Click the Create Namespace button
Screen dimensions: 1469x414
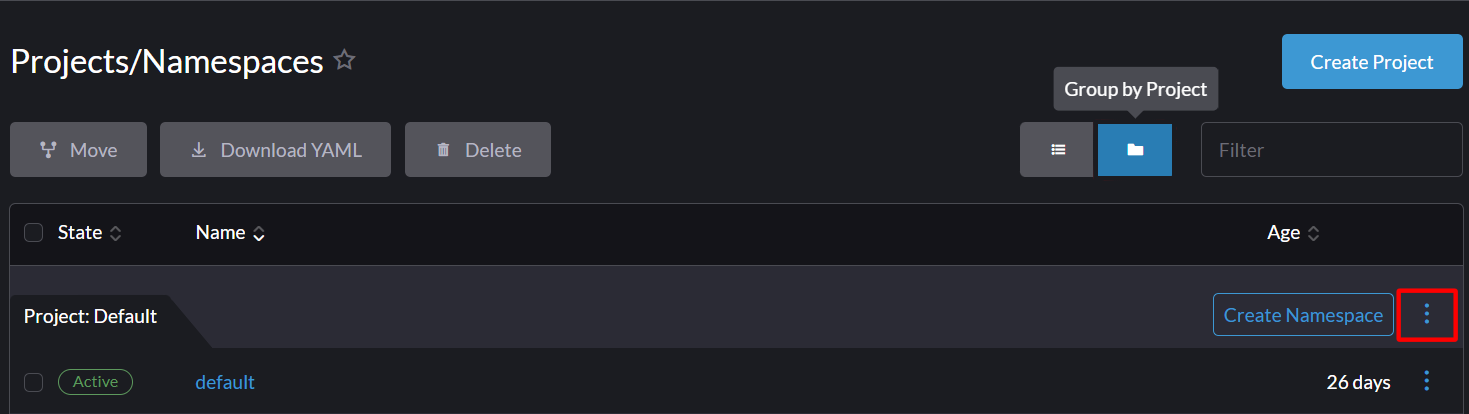[x=1303, y=315]
